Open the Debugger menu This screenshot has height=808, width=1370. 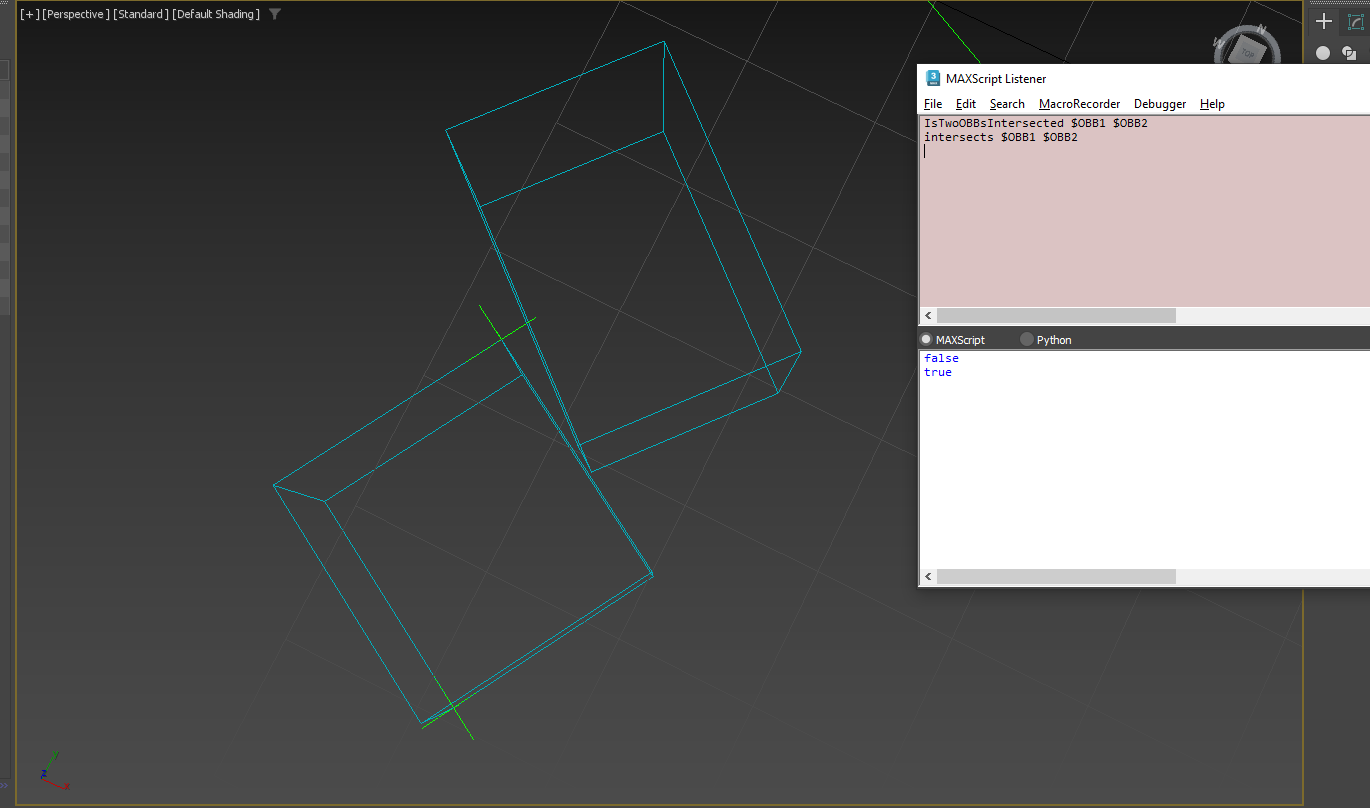[x=1159, y=103]
